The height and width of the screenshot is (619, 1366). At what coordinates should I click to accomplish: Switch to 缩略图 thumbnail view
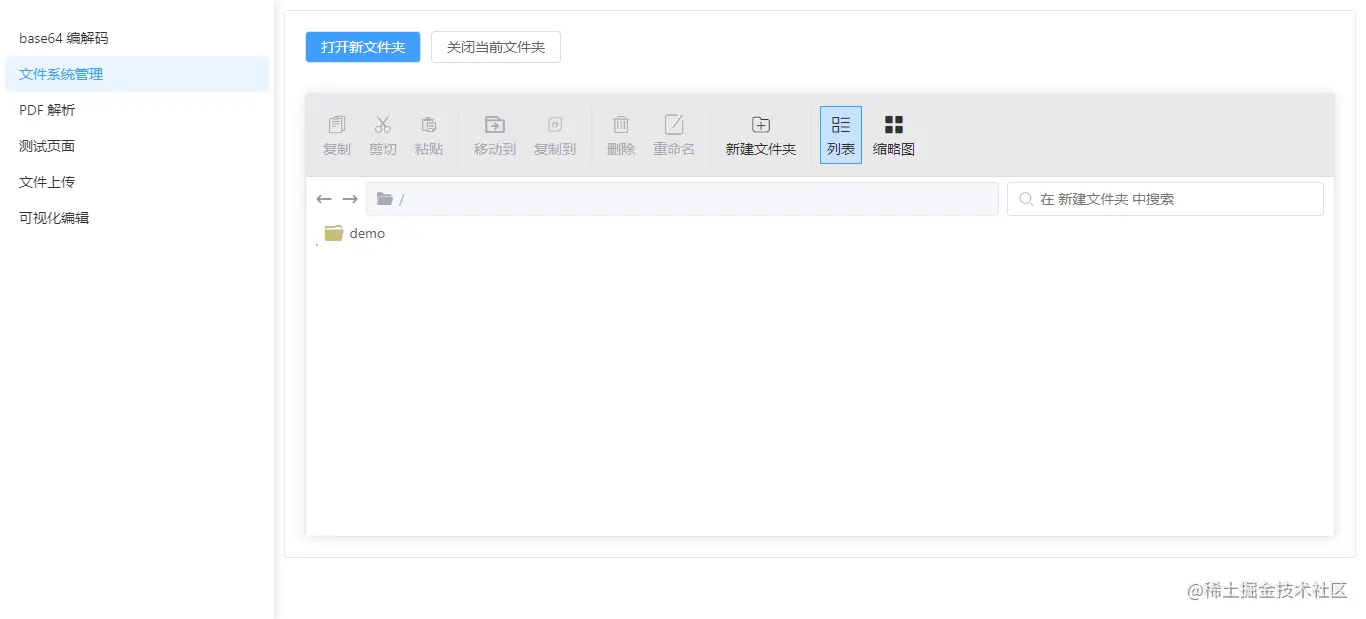(894, 135)
